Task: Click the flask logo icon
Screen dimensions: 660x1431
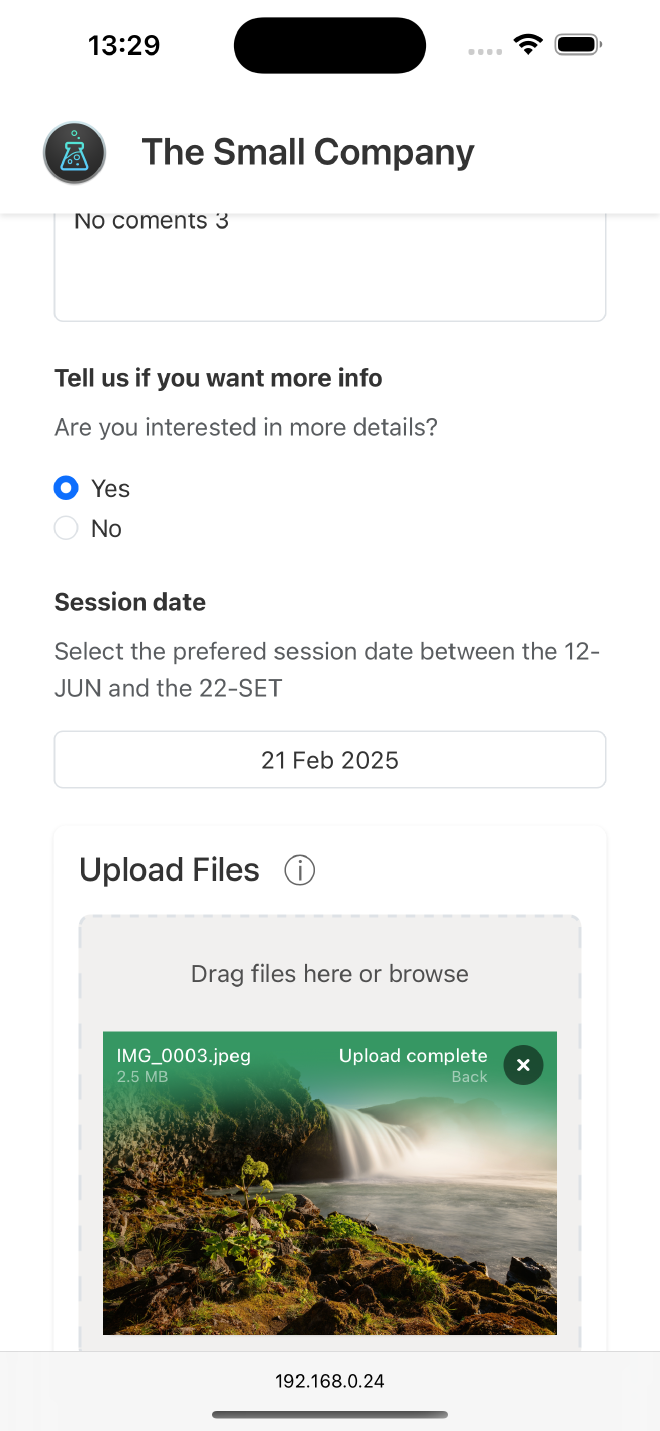Action: (75, 153)
